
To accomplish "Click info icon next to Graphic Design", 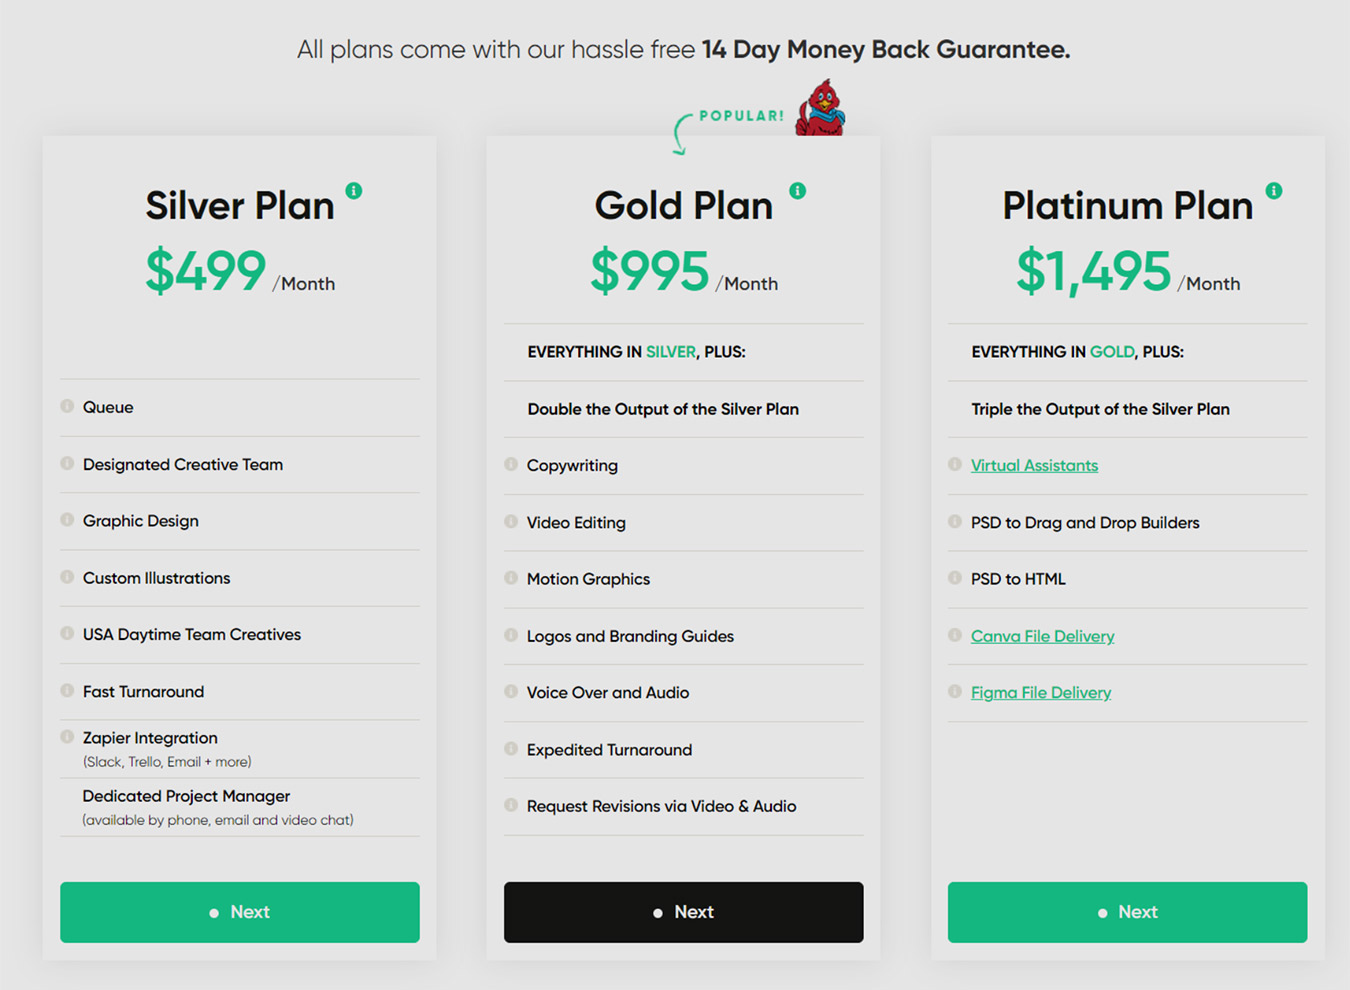I will 67,520.
